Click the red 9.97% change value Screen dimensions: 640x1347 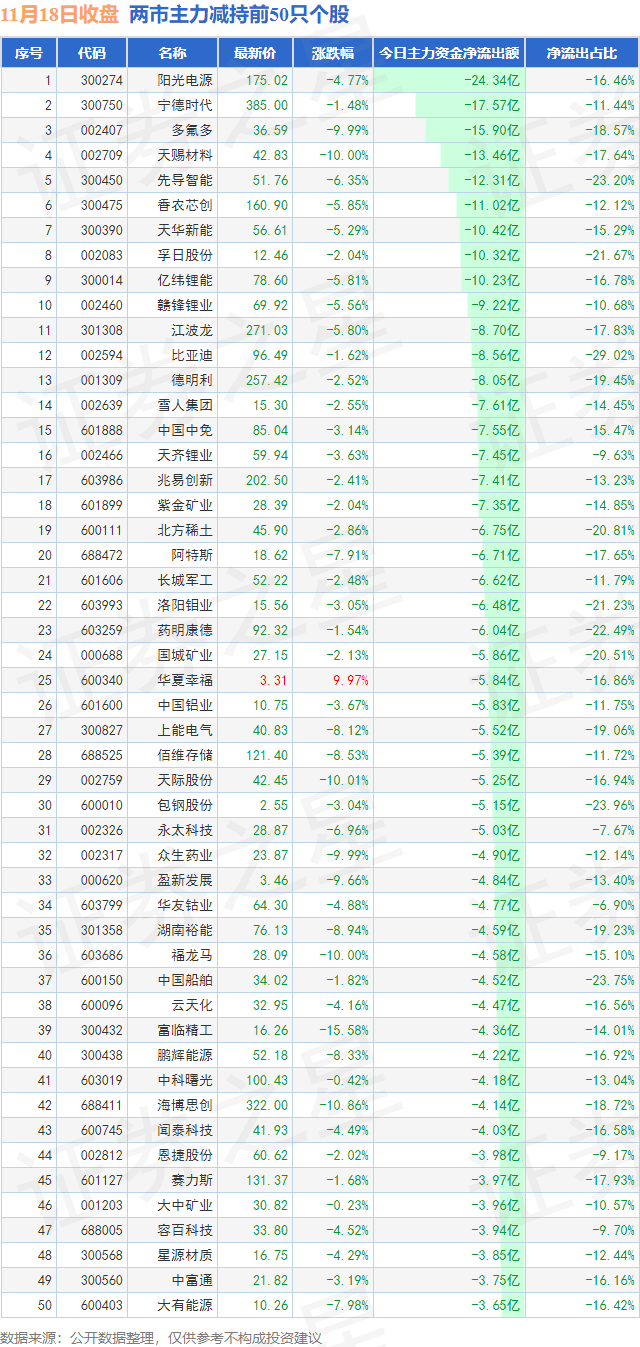[352, 680]
